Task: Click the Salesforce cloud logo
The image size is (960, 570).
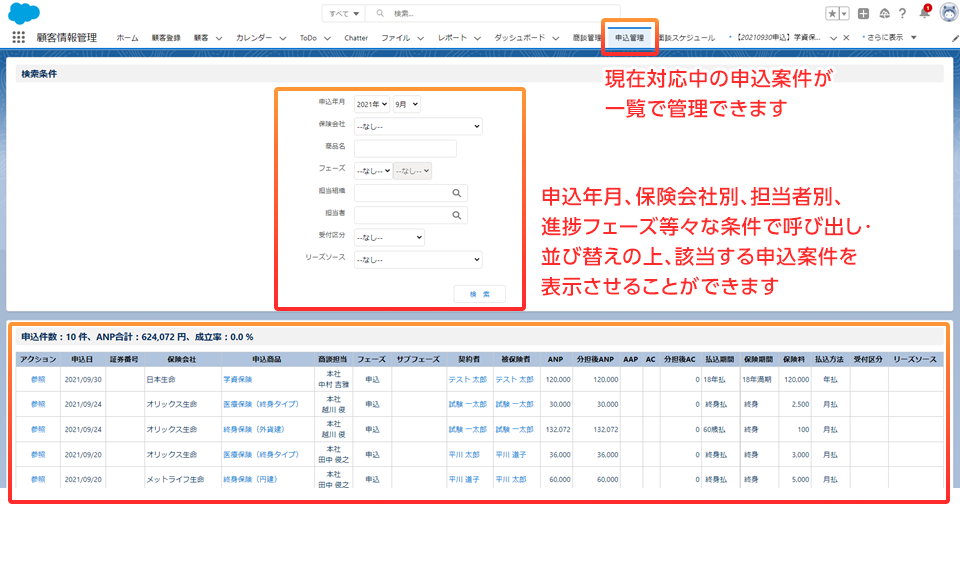Action: 23,13
